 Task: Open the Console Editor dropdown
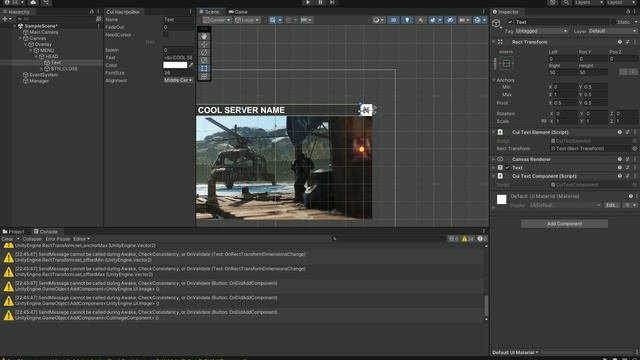[x=82, y=239]
